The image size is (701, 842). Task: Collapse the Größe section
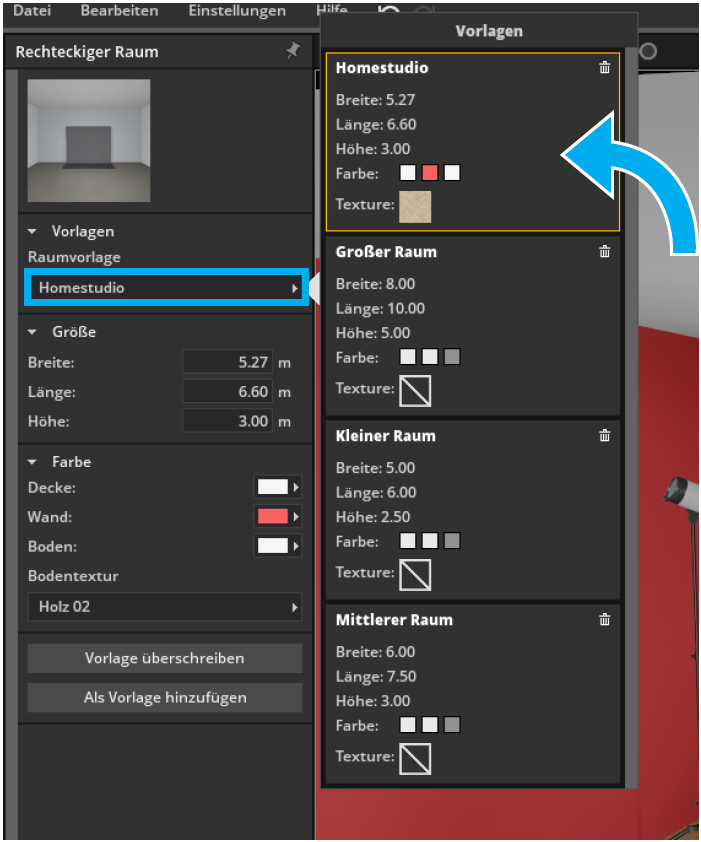click(33, 331)
